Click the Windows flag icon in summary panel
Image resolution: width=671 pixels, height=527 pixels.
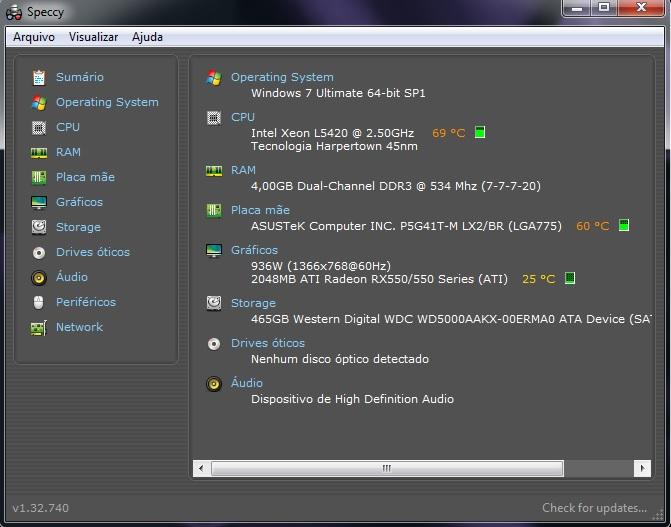(214, 78)
